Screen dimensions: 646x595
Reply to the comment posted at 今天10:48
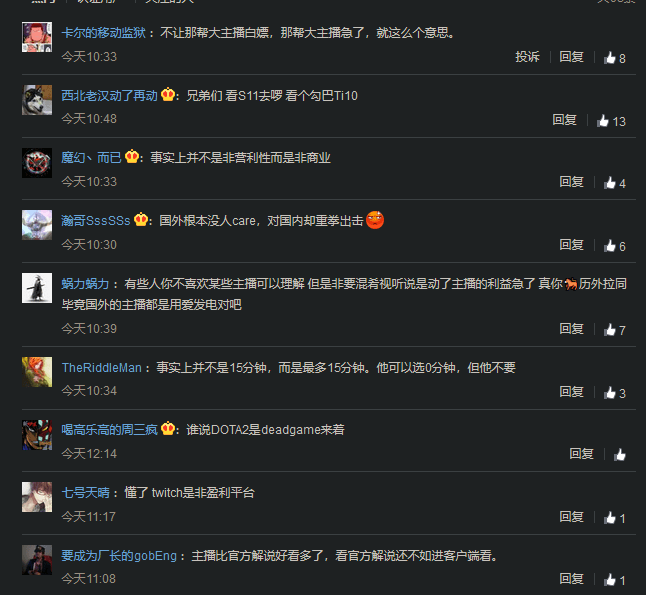point(564,120)
